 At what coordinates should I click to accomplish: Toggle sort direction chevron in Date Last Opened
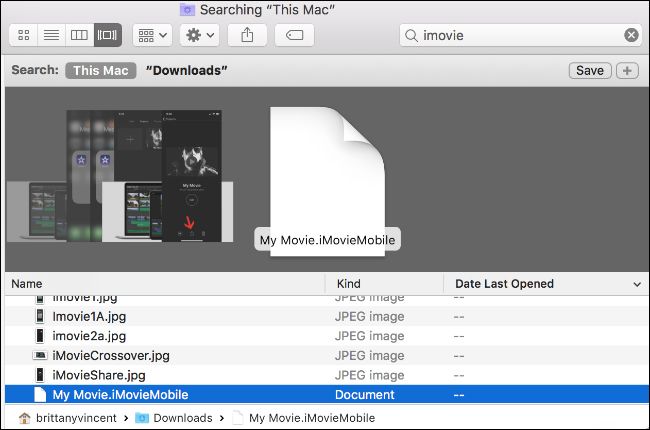pyautogui.click(x=637, y=284)
